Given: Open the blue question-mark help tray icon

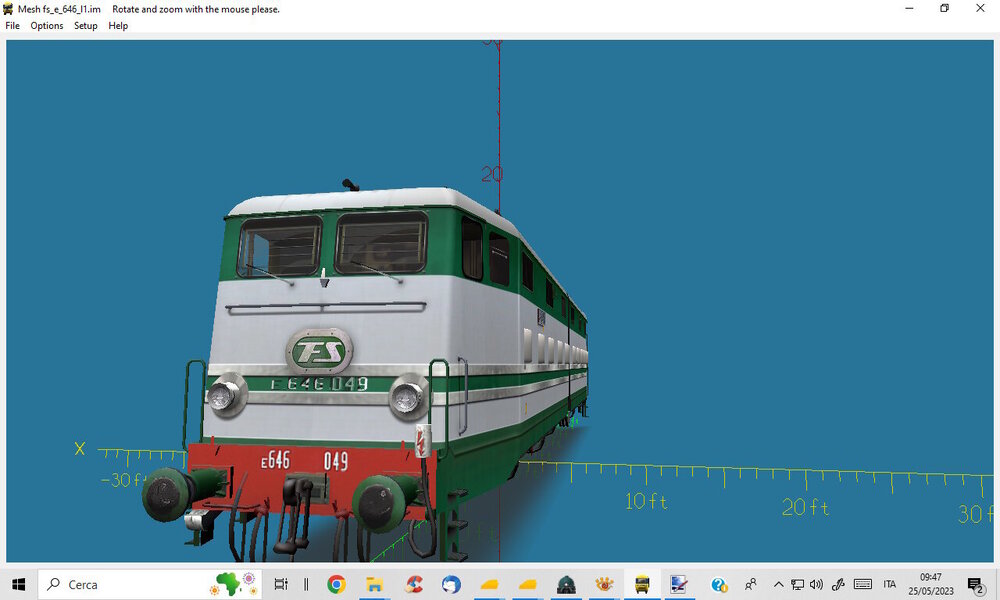Looking at the screenshot, I should pos(719,584).
